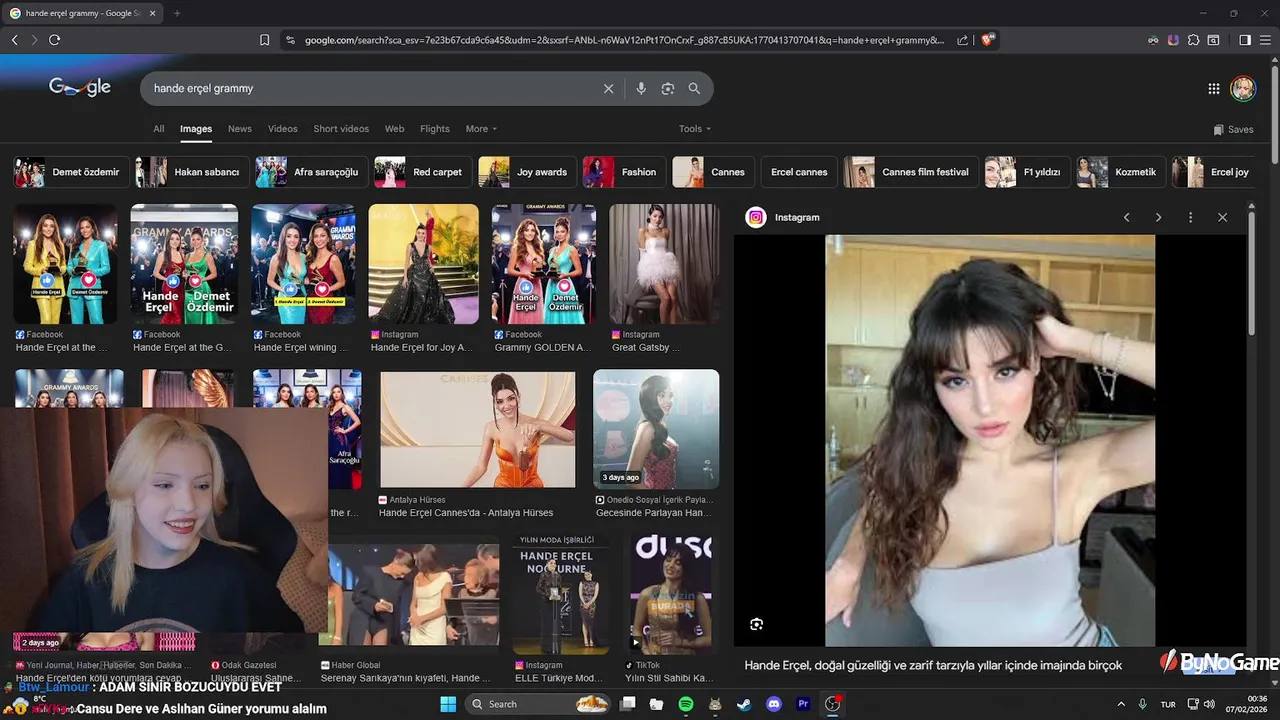Viewport: 1280px width, 720px height.
Task: Go to Google homepage via logo
Action: 80,88
